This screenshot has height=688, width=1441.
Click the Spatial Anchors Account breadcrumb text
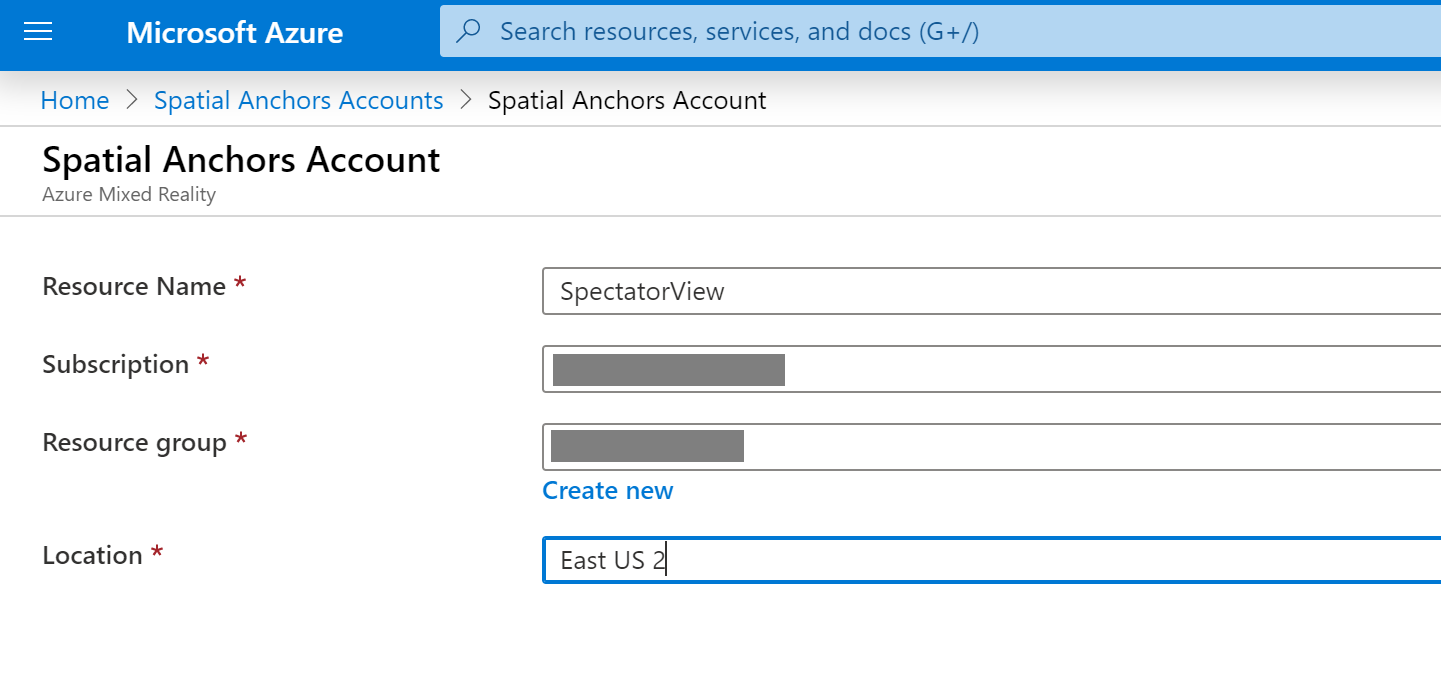coord(627,101)
